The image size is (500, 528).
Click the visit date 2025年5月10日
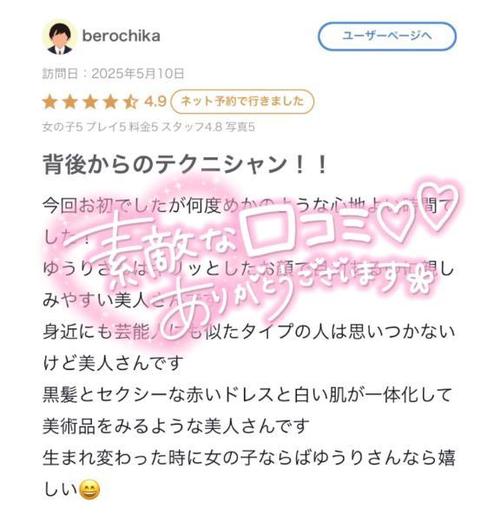pos(138,73)
